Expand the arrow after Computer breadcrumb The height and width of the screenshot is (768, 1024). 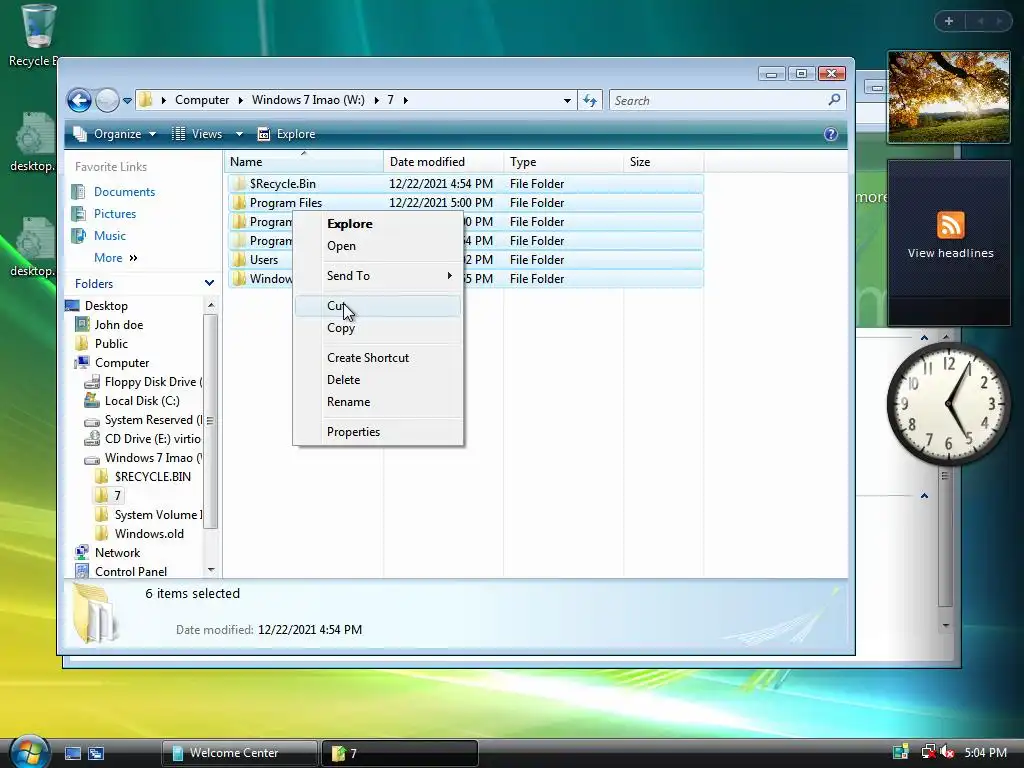tap(241, 100)
